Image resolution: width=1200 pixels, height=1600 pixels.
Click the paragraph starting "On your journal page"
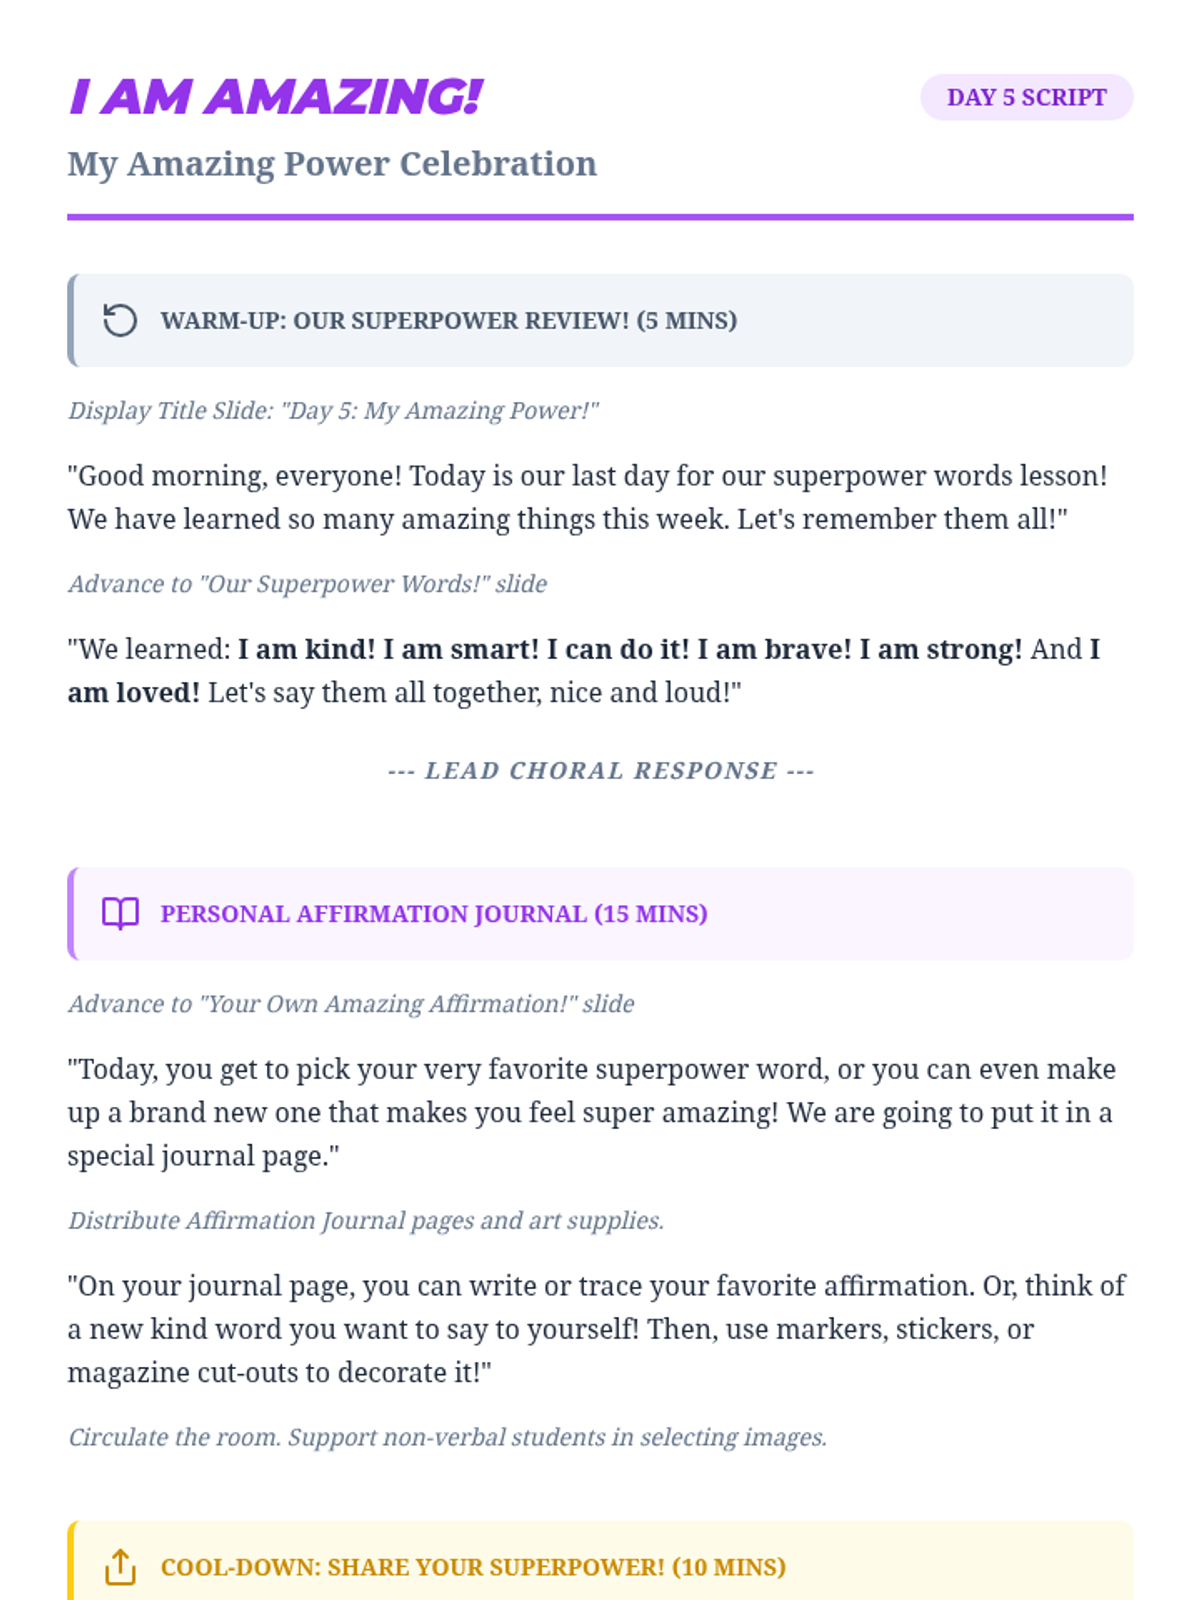click(x=596, y=1329)
